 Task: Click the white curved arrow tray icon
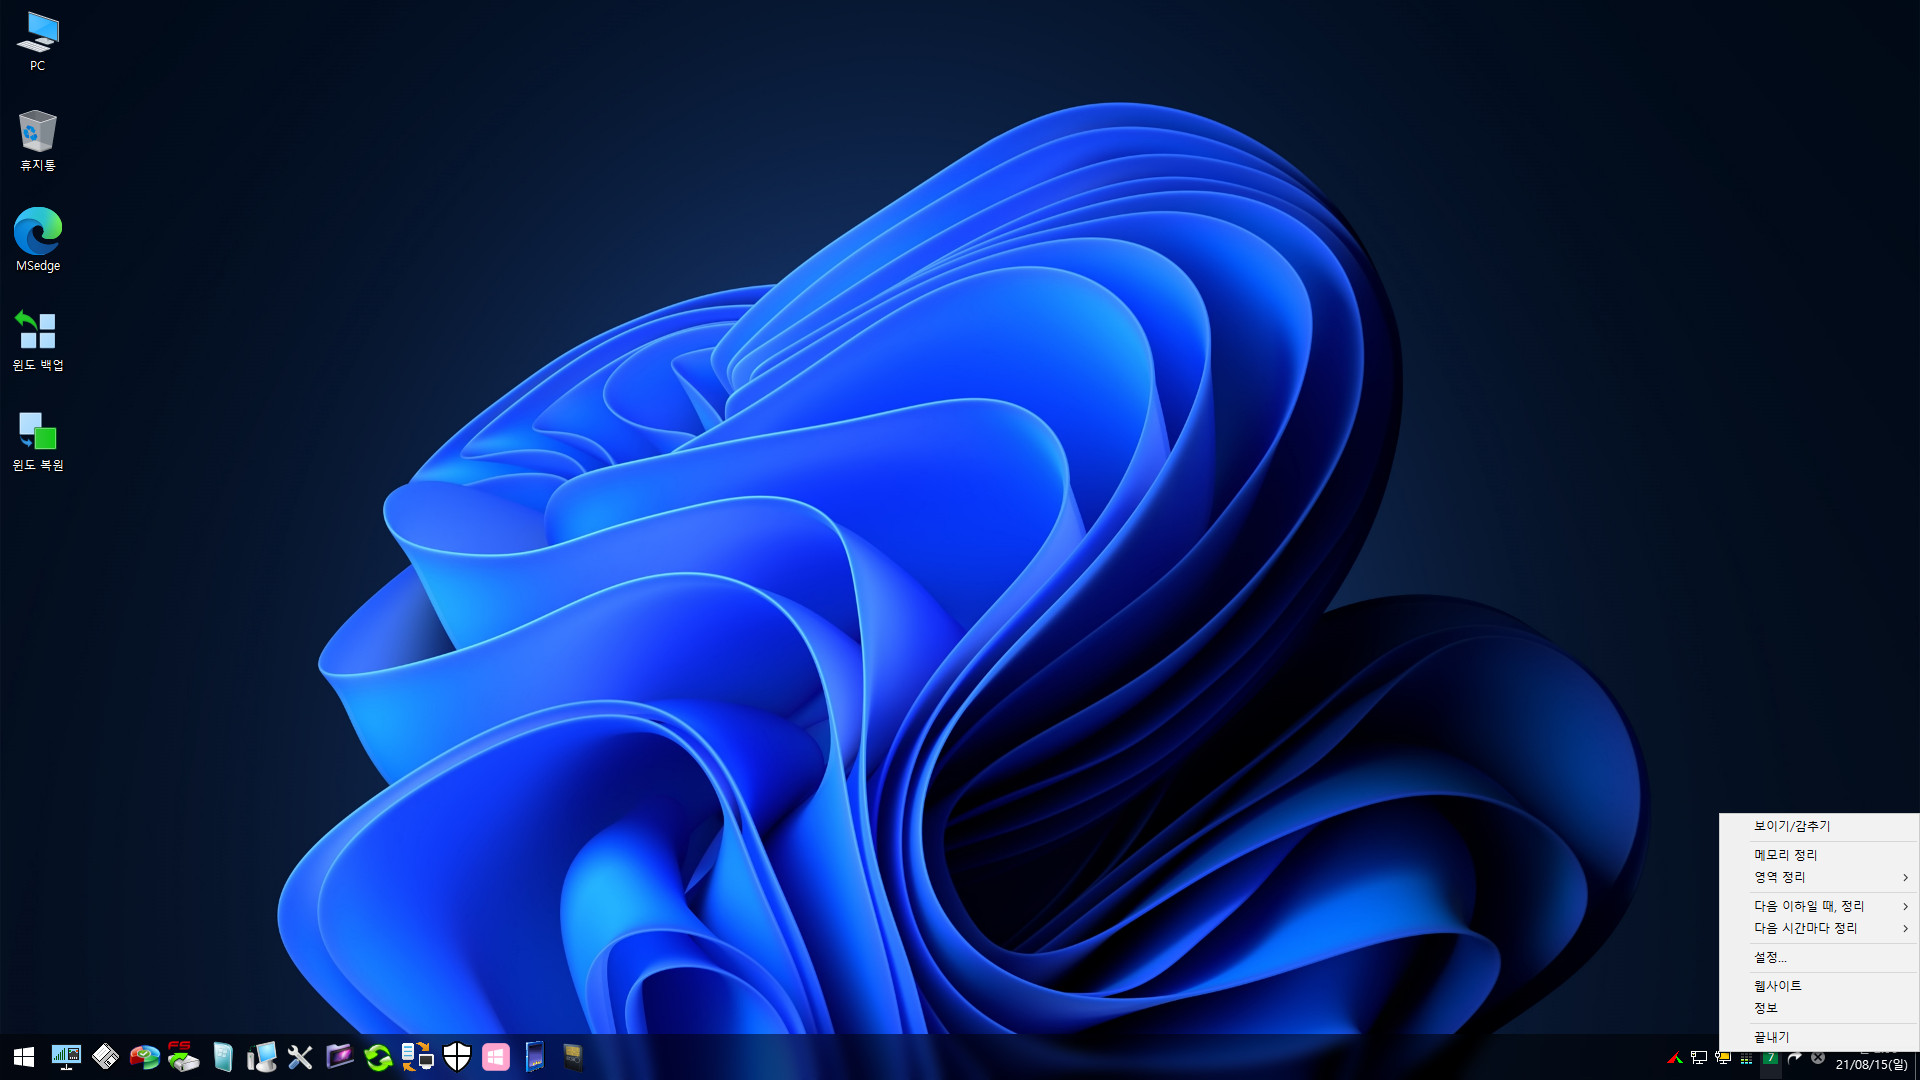(1794, 1058)
